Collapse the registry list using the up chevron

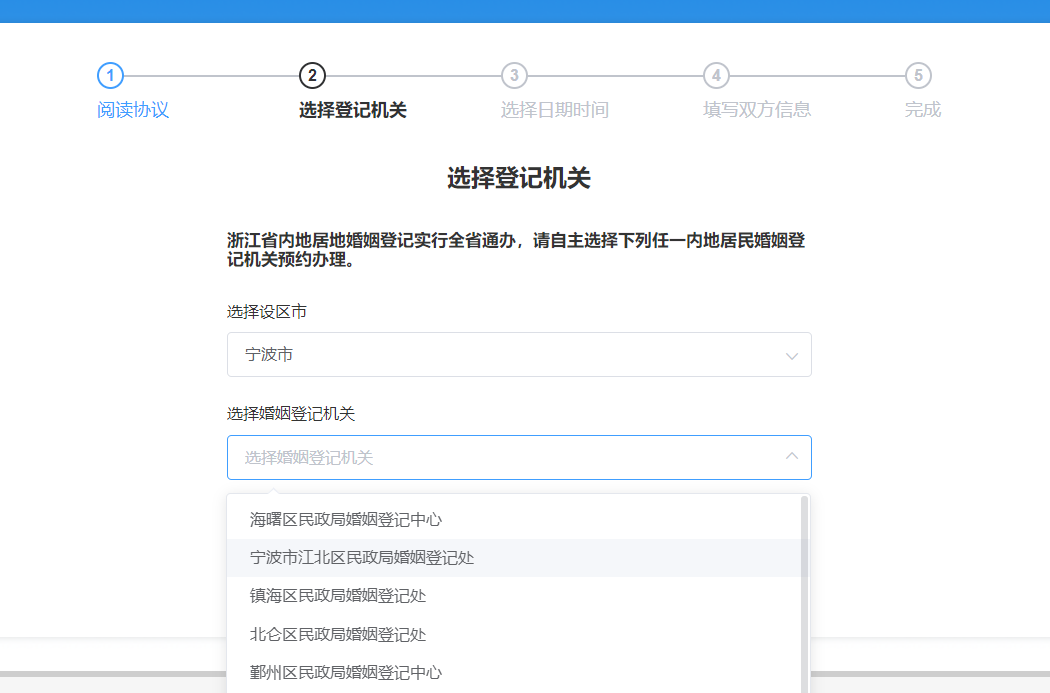791,457
